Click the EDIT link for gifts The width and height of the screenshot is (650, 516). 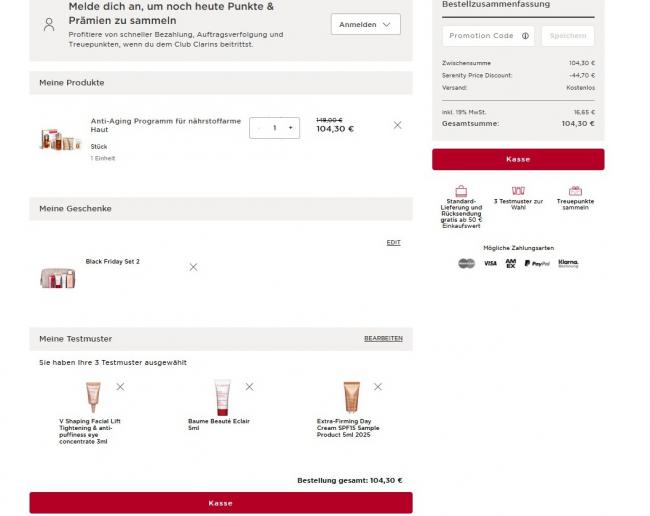[393, 242]
